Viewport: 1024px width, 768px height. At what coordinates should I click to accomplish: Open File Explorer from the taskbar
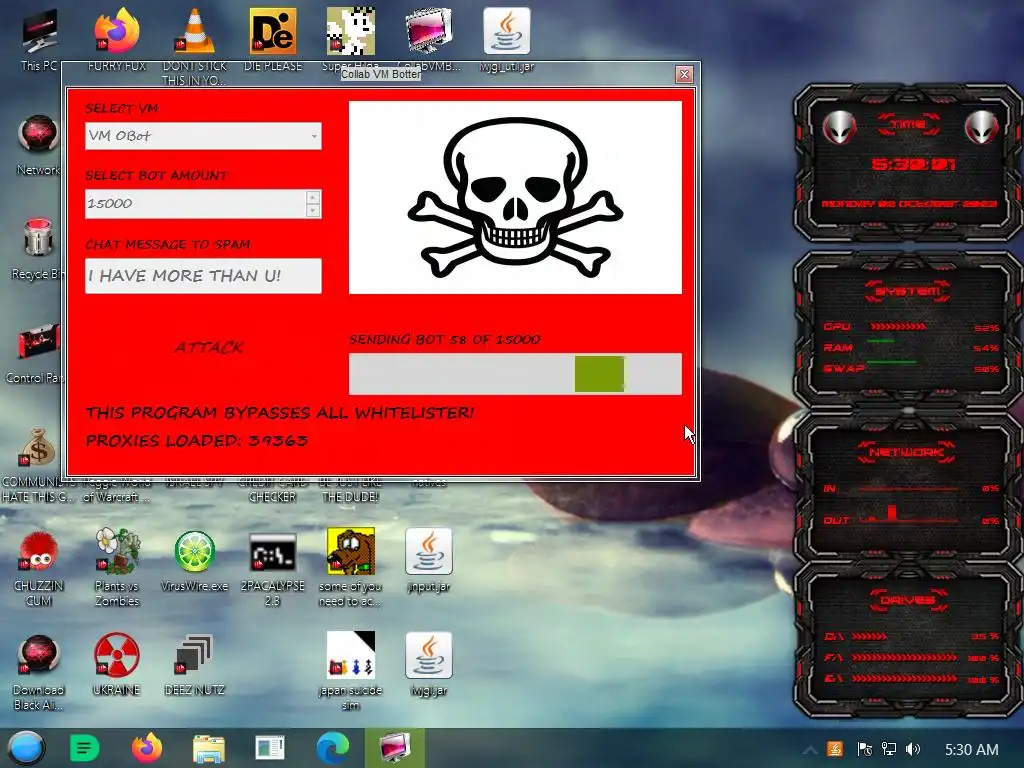pyautogui.click(x=209, y=748)
